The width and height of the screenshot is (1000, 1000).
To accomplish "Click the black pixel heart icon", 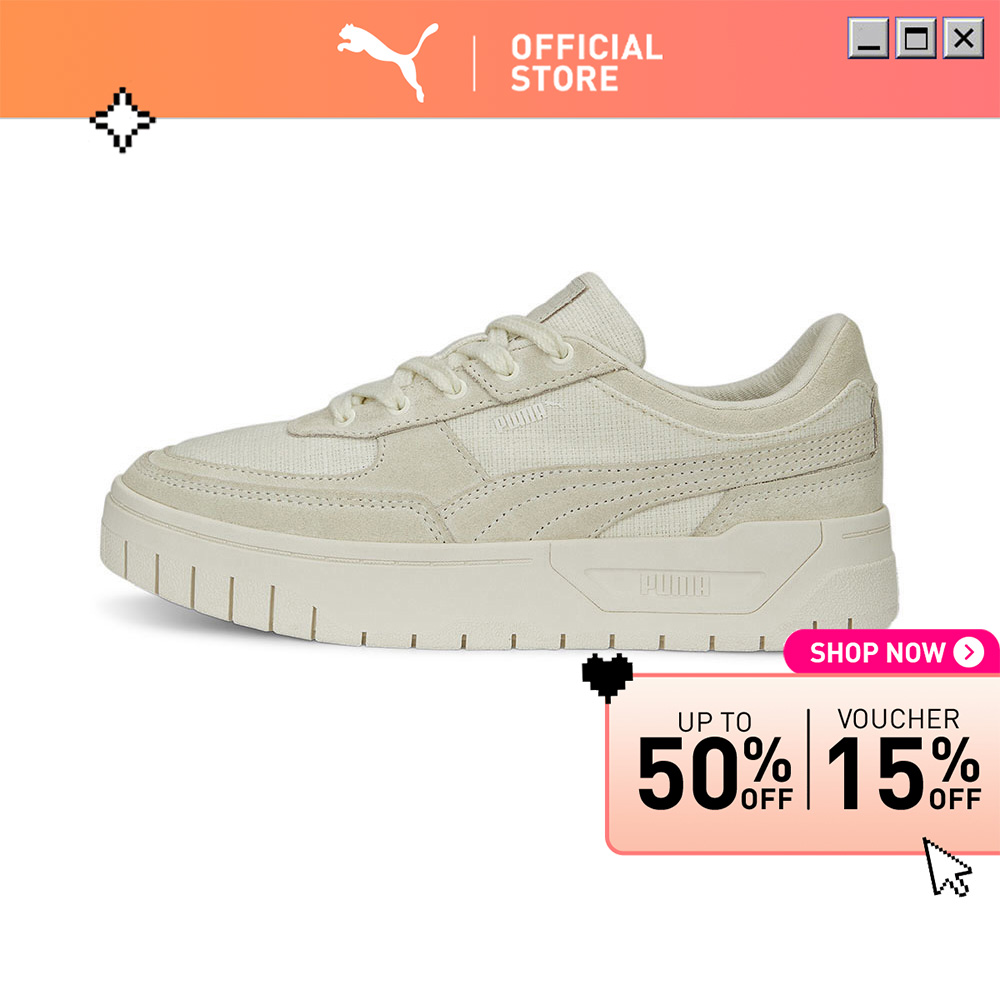I will [x=607, y=677].
